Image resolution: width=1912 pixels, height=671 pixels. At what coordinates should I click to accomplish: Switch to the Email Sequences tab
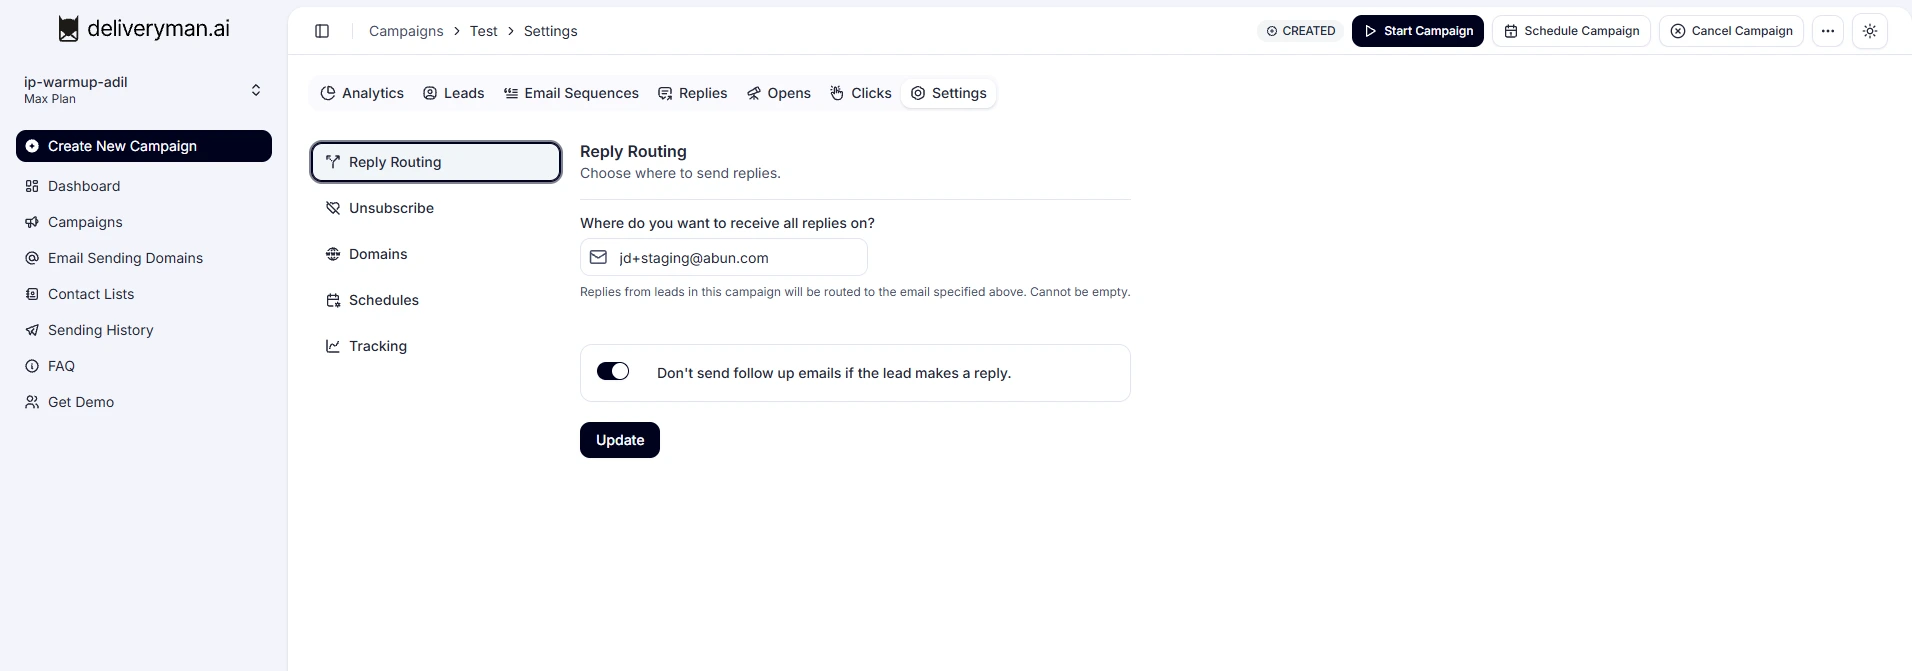(571, 93)
